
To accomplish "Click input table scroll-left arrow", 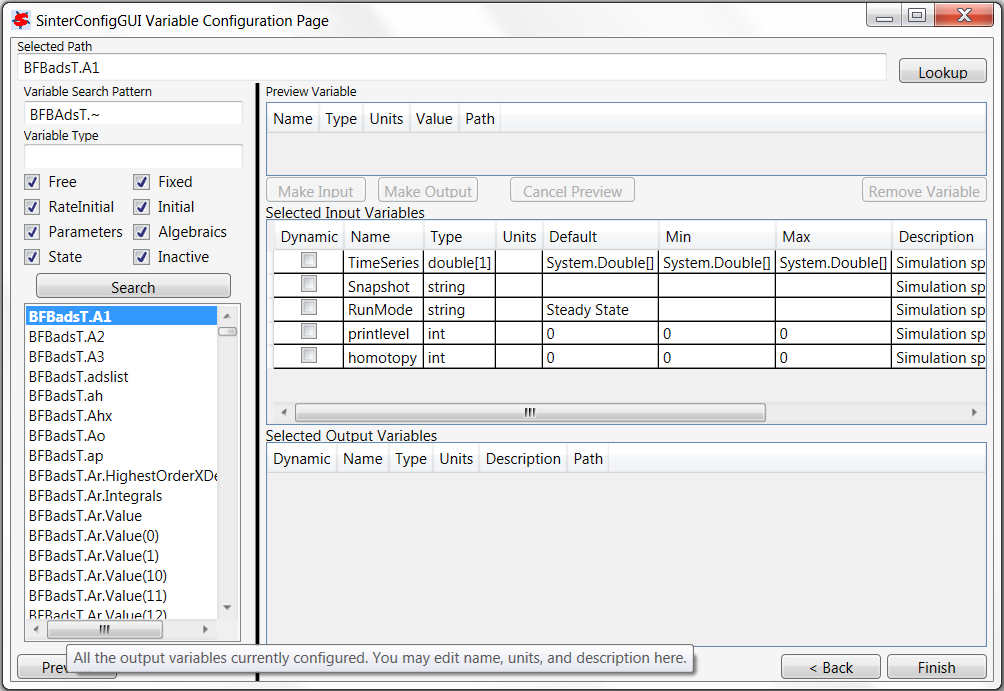I will click(283, 412).
